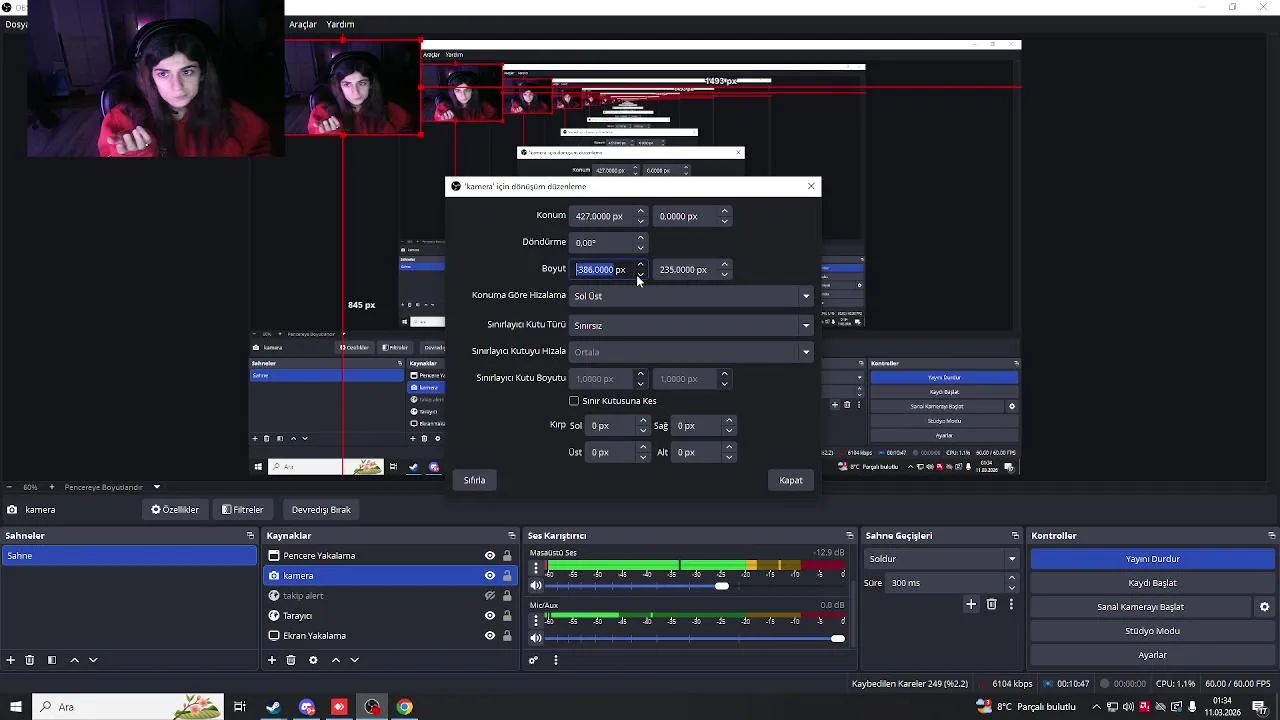Undock the Ses Karıştırıcı panel
Image resolution: width=1280 pixels, height=720 pixels.
click(x=850, y=536)
